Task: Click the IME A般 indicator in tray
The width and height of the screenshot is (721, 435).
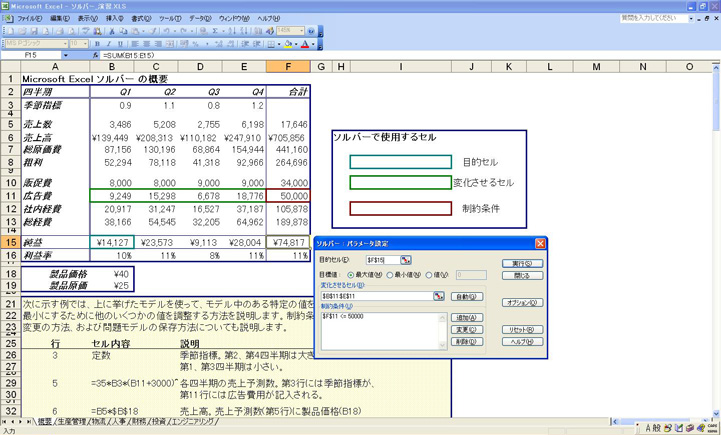Action: pyautogui.click(x=653, y=428)
